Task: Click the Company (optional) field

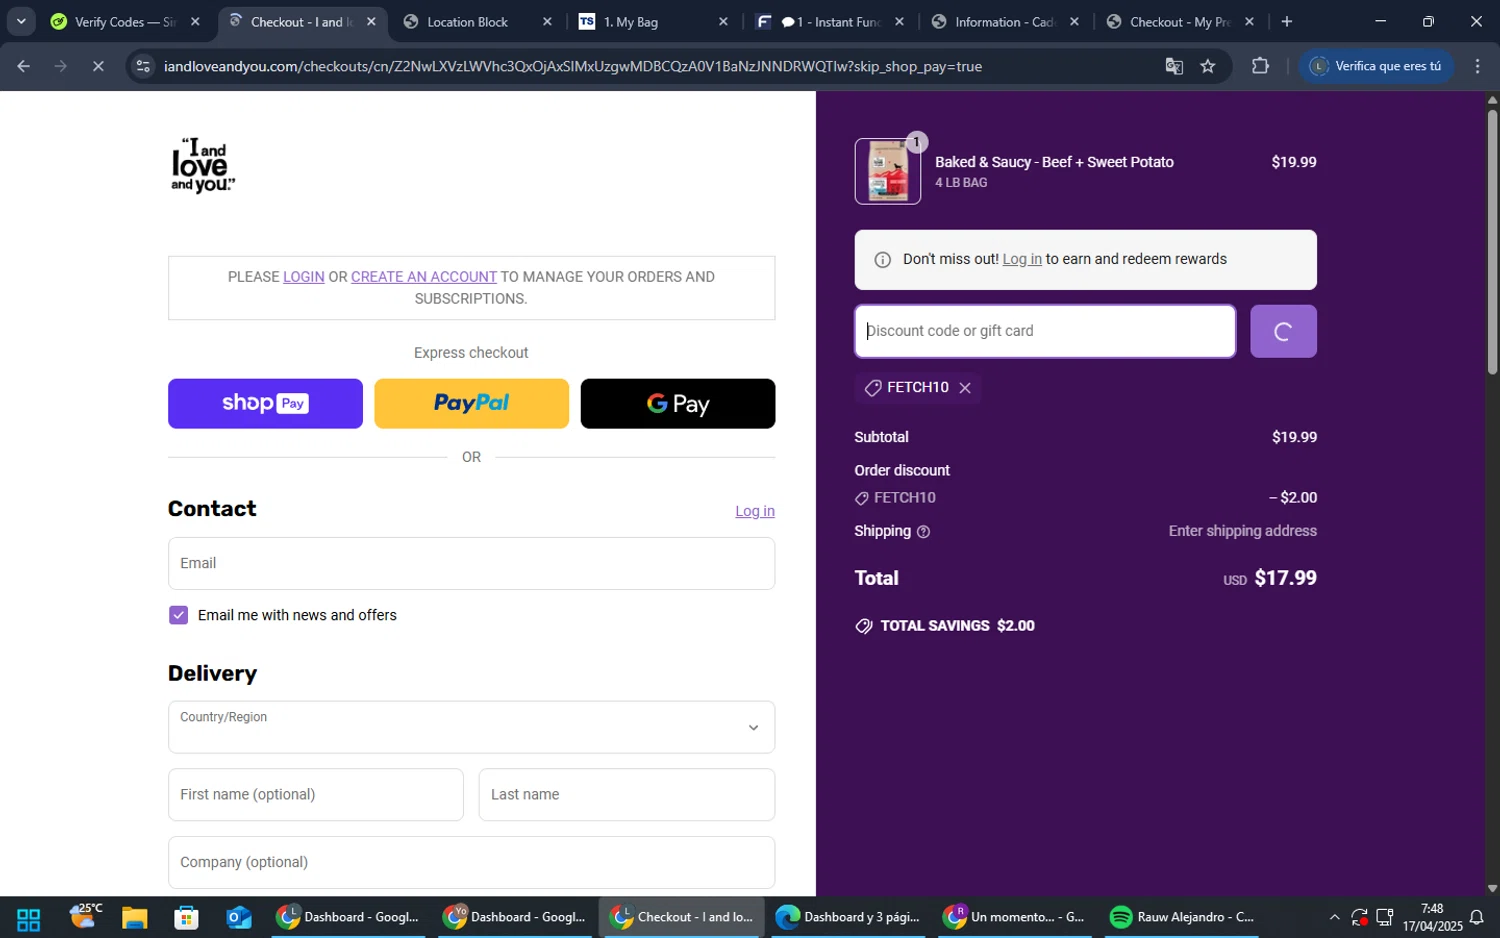Action: click(471, 862)
